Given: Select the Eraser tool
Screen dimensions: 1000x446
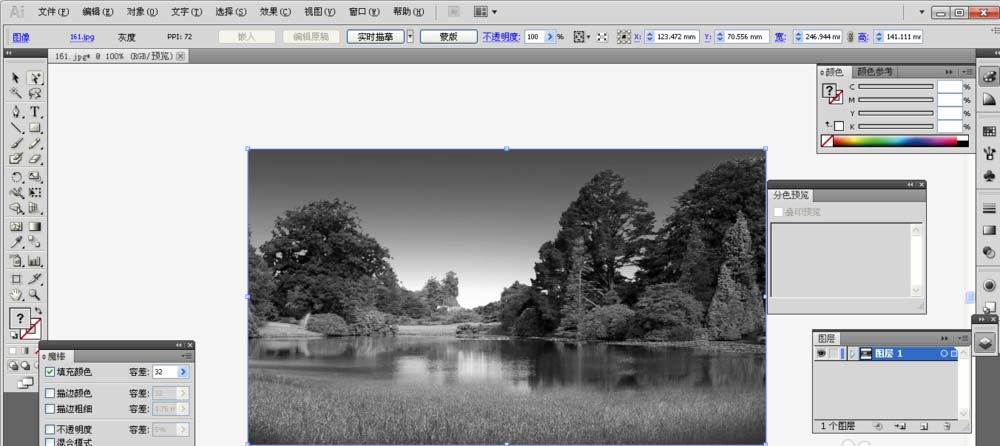Looking at the screenshot, I should click(x=35, y=159).
